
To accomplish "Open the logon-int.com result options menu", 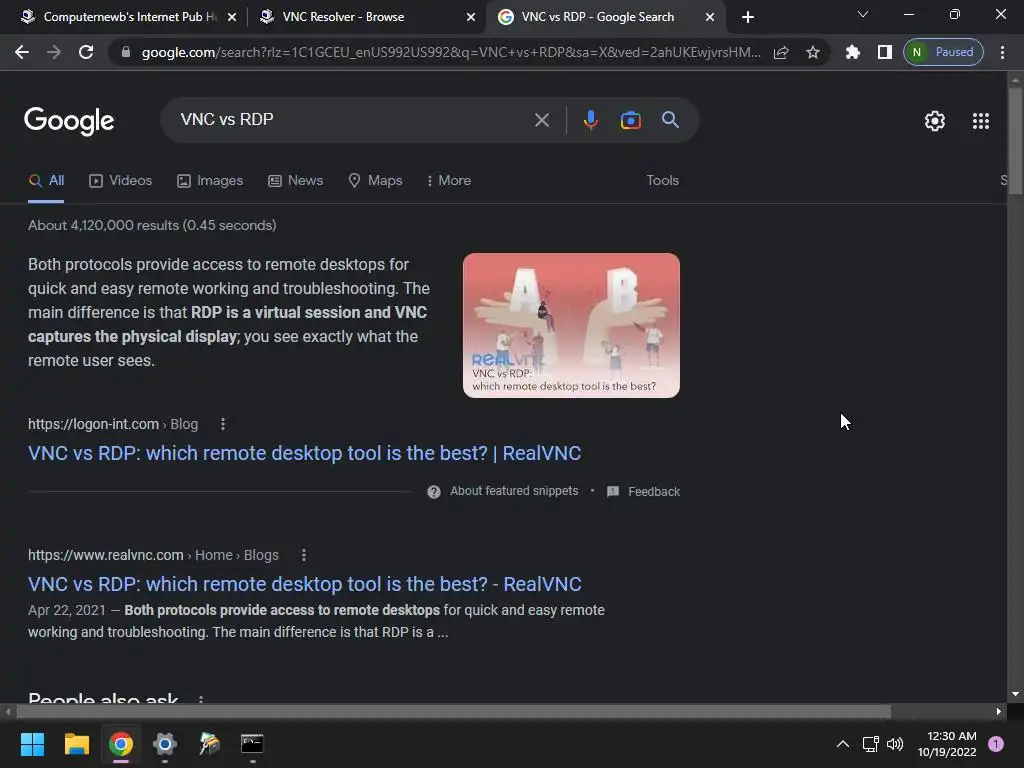I will 223,424.
